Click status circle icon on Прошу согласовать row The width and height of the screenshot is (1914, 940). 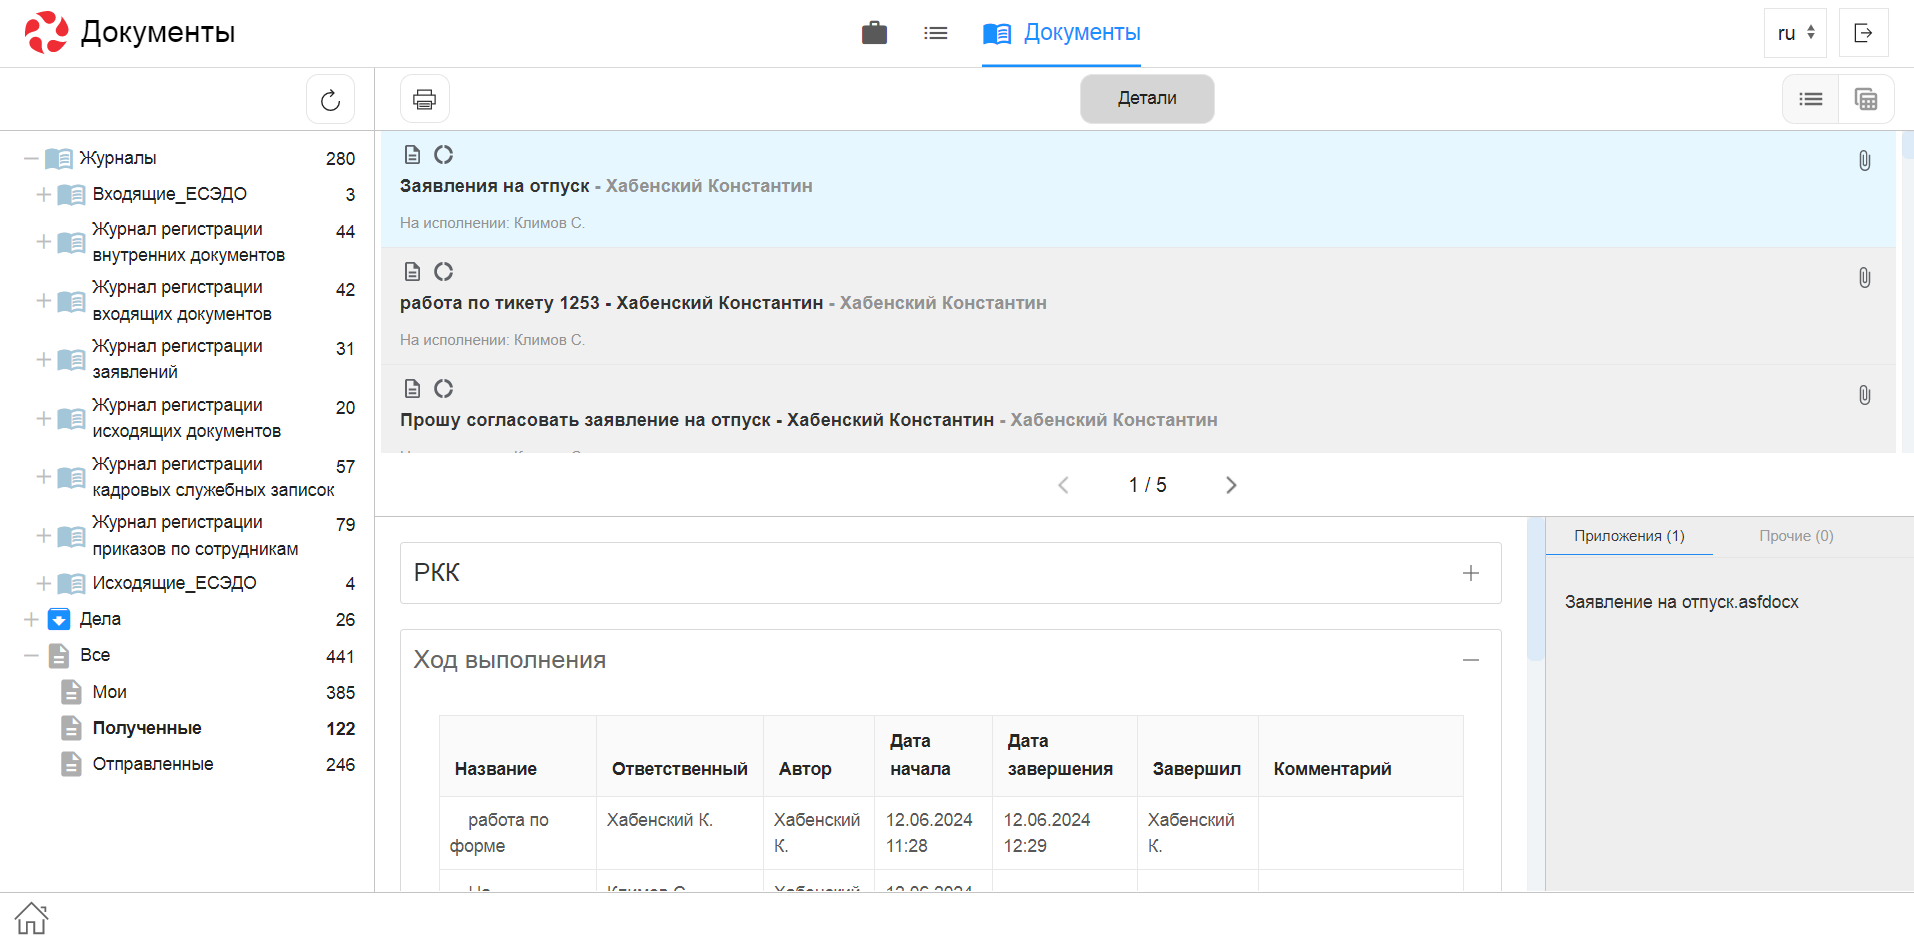[x=443, y=388]
